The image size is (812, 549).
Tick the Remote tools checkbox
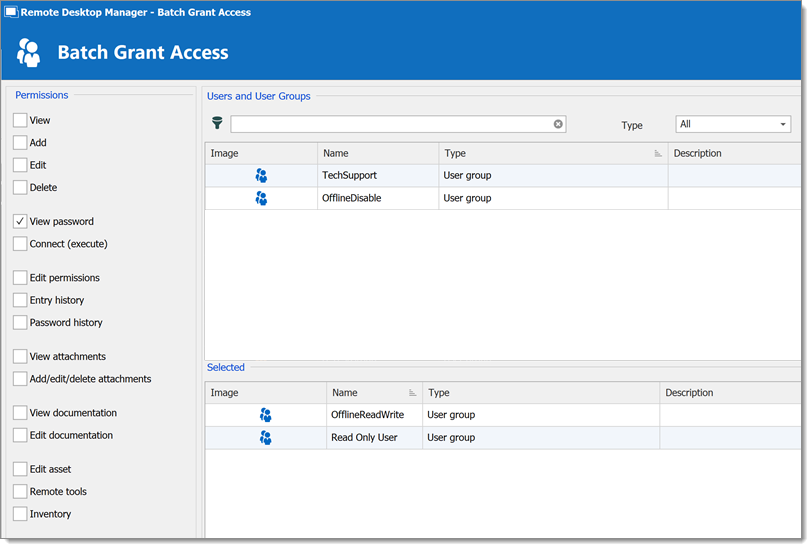[20, 492]
